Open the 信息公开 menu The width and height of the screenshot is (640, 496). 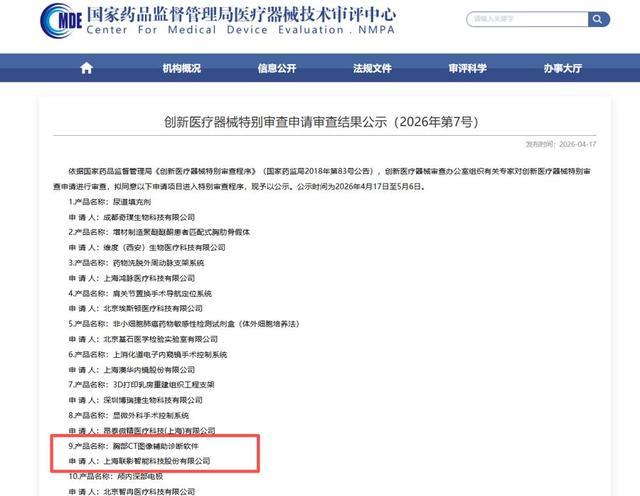[277, 68]
